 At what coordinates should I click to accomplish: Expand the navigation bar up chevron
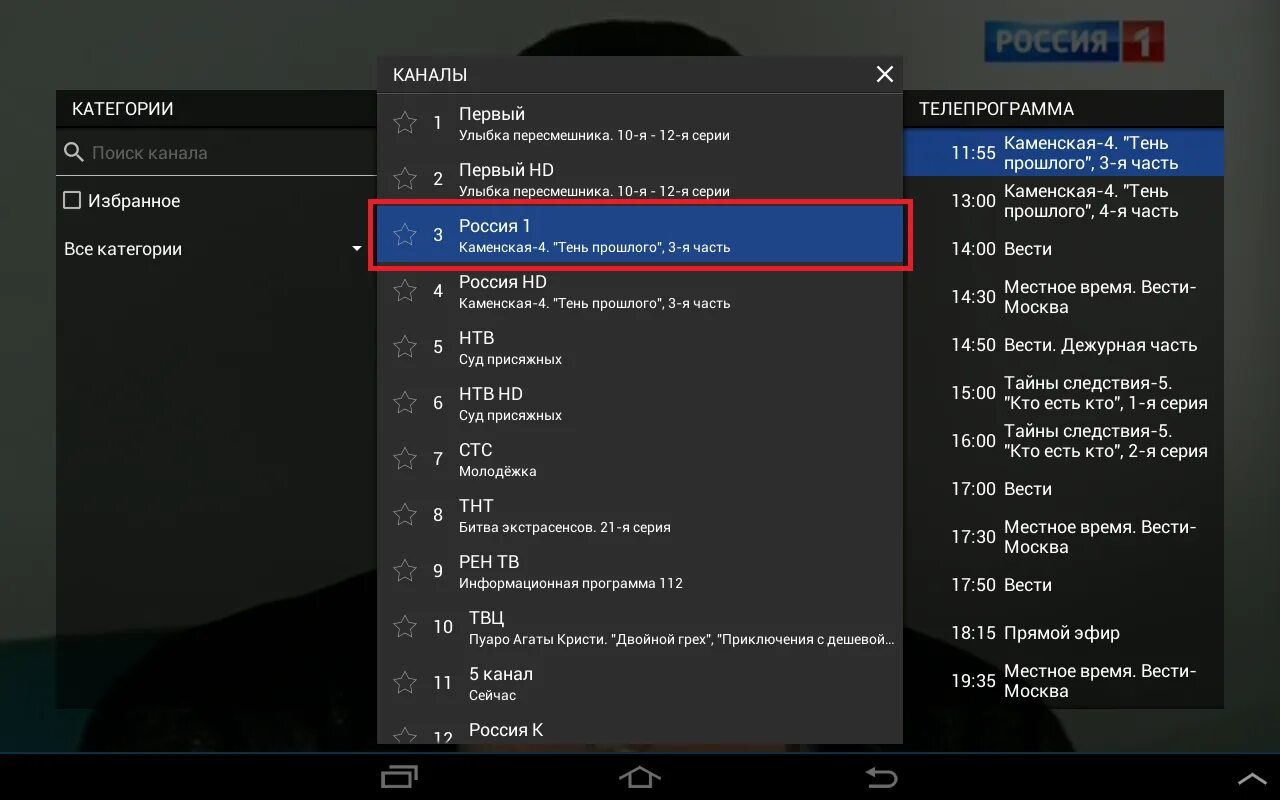[x=1252, y=778]
